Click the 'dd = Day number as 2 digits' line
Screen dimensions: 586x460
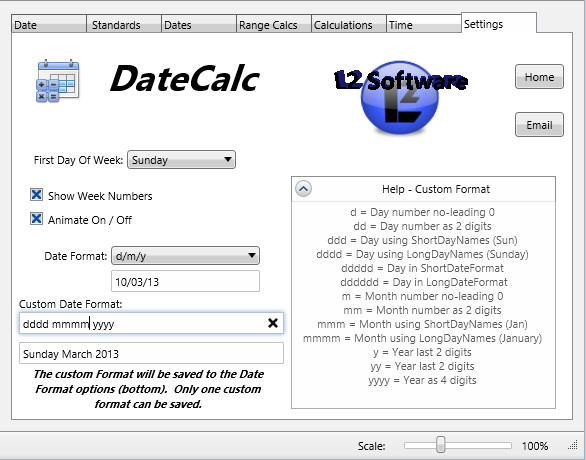pos(422,226)
